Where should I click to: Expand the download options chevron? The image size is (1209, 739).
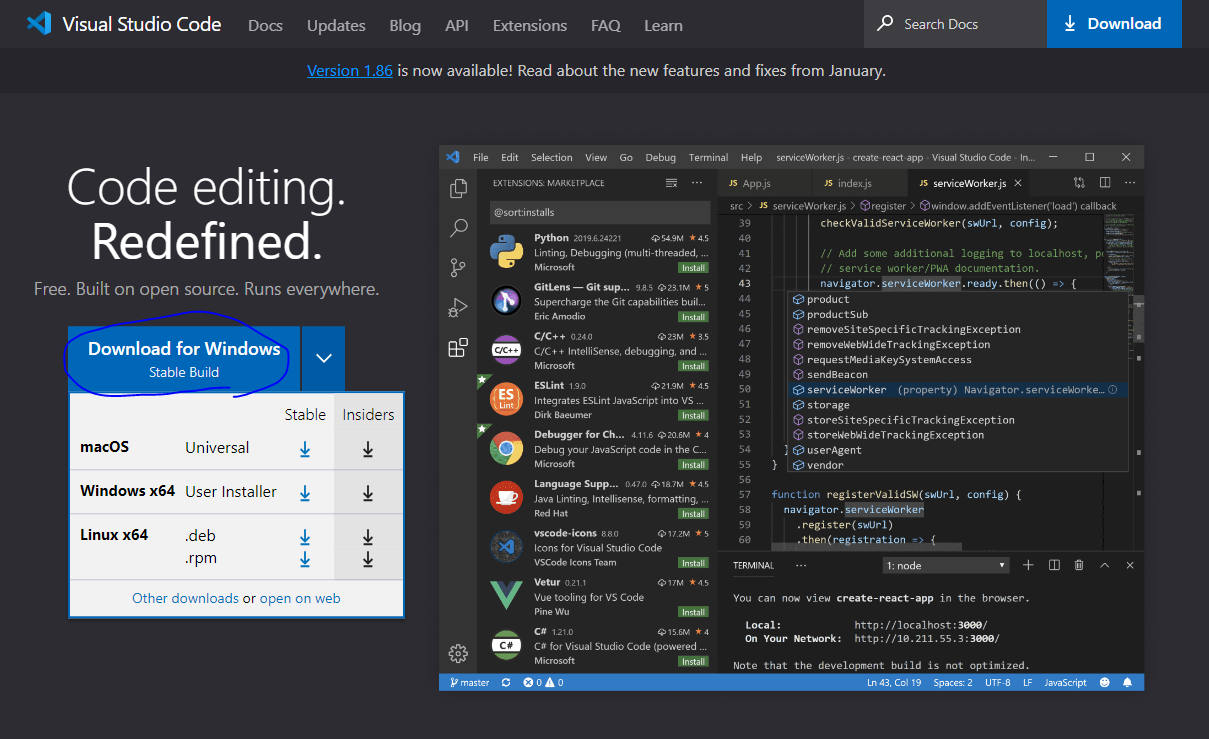(x=323, y=358)
